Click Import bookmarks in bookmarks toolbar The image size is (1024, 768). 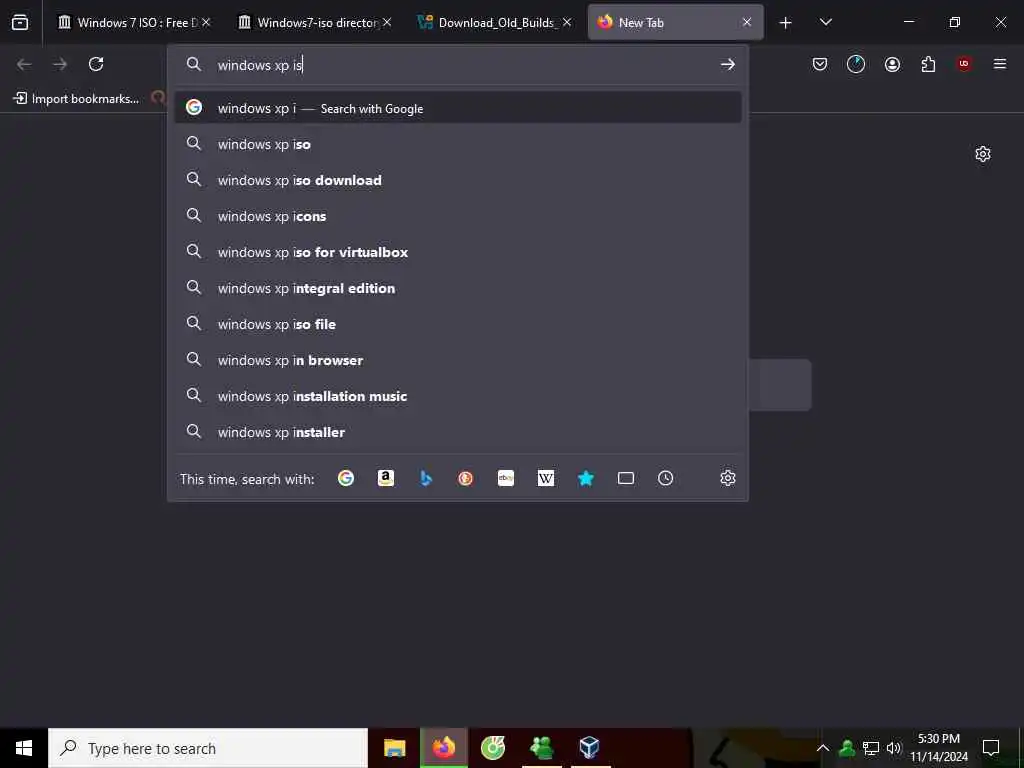point(76,99)
